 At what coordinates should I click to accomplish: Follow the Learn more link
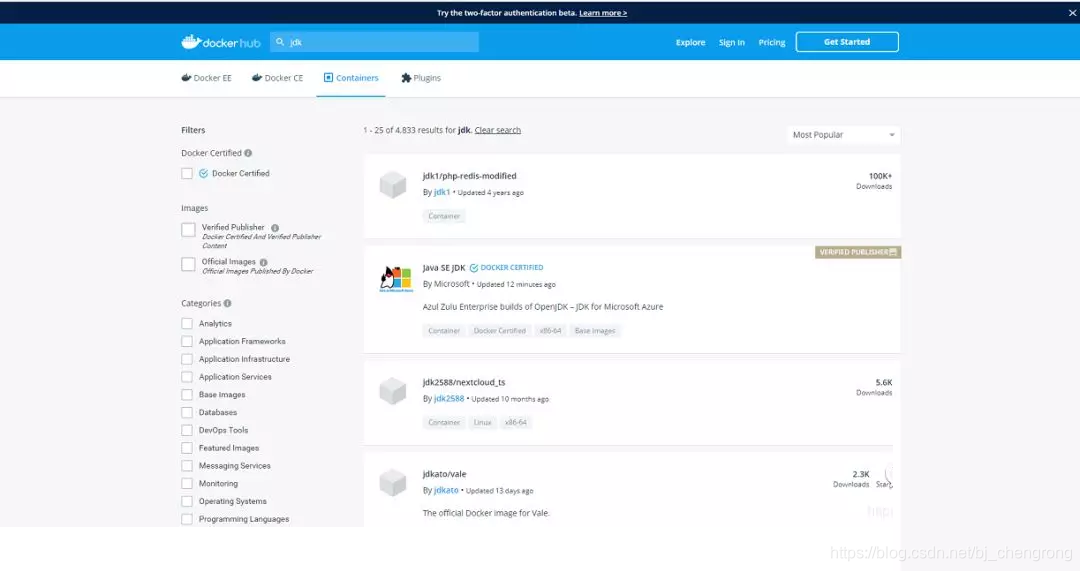(603, 12)
